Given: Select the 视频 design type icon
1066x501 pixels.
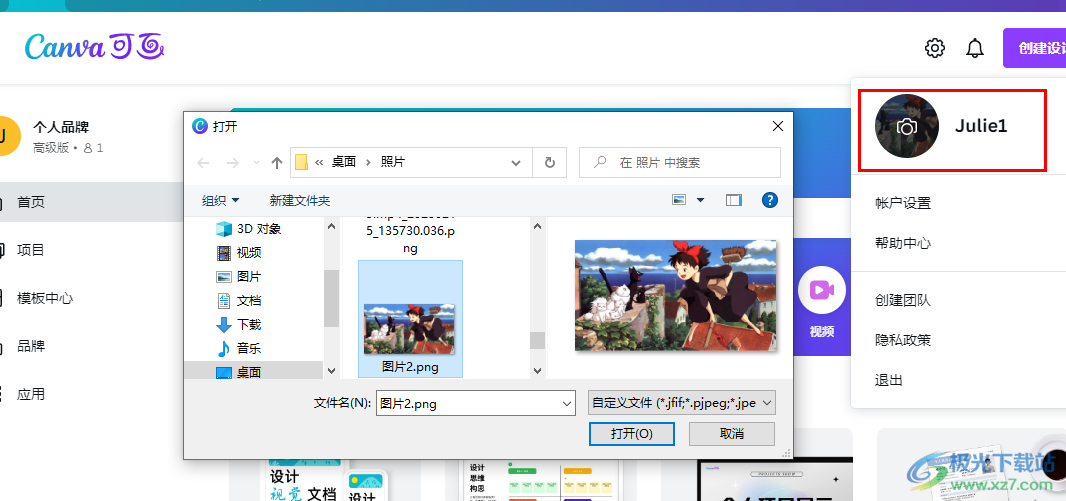Looking at the screenshot, I should tap(821, 290).
